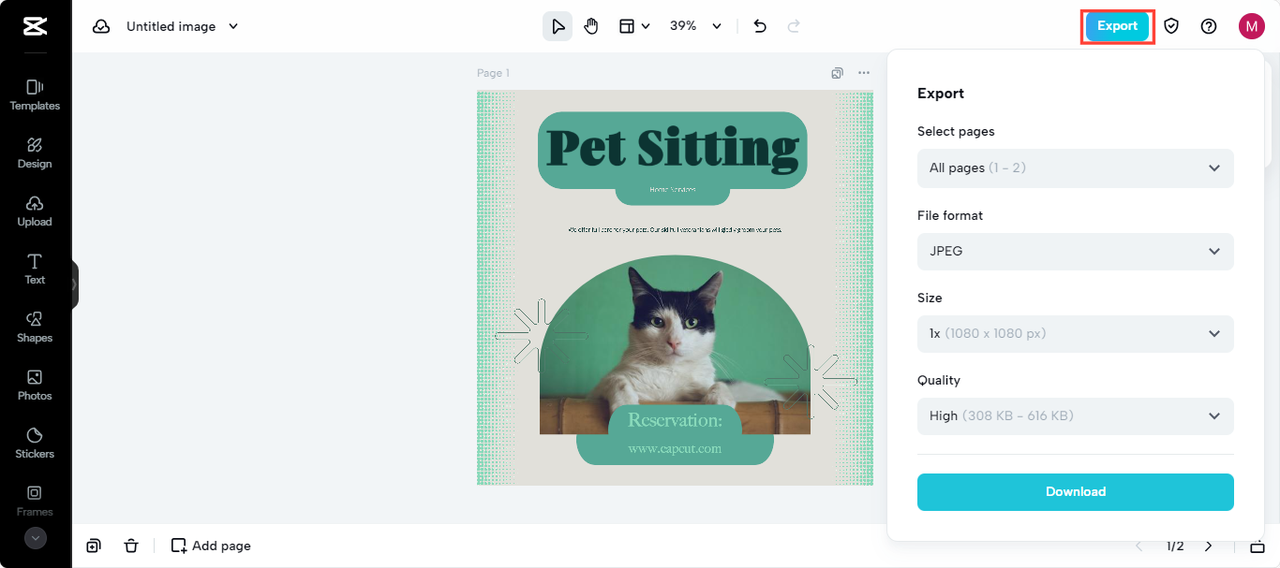Select the www.capcut.com text on canvas

(x=674, y=449)
